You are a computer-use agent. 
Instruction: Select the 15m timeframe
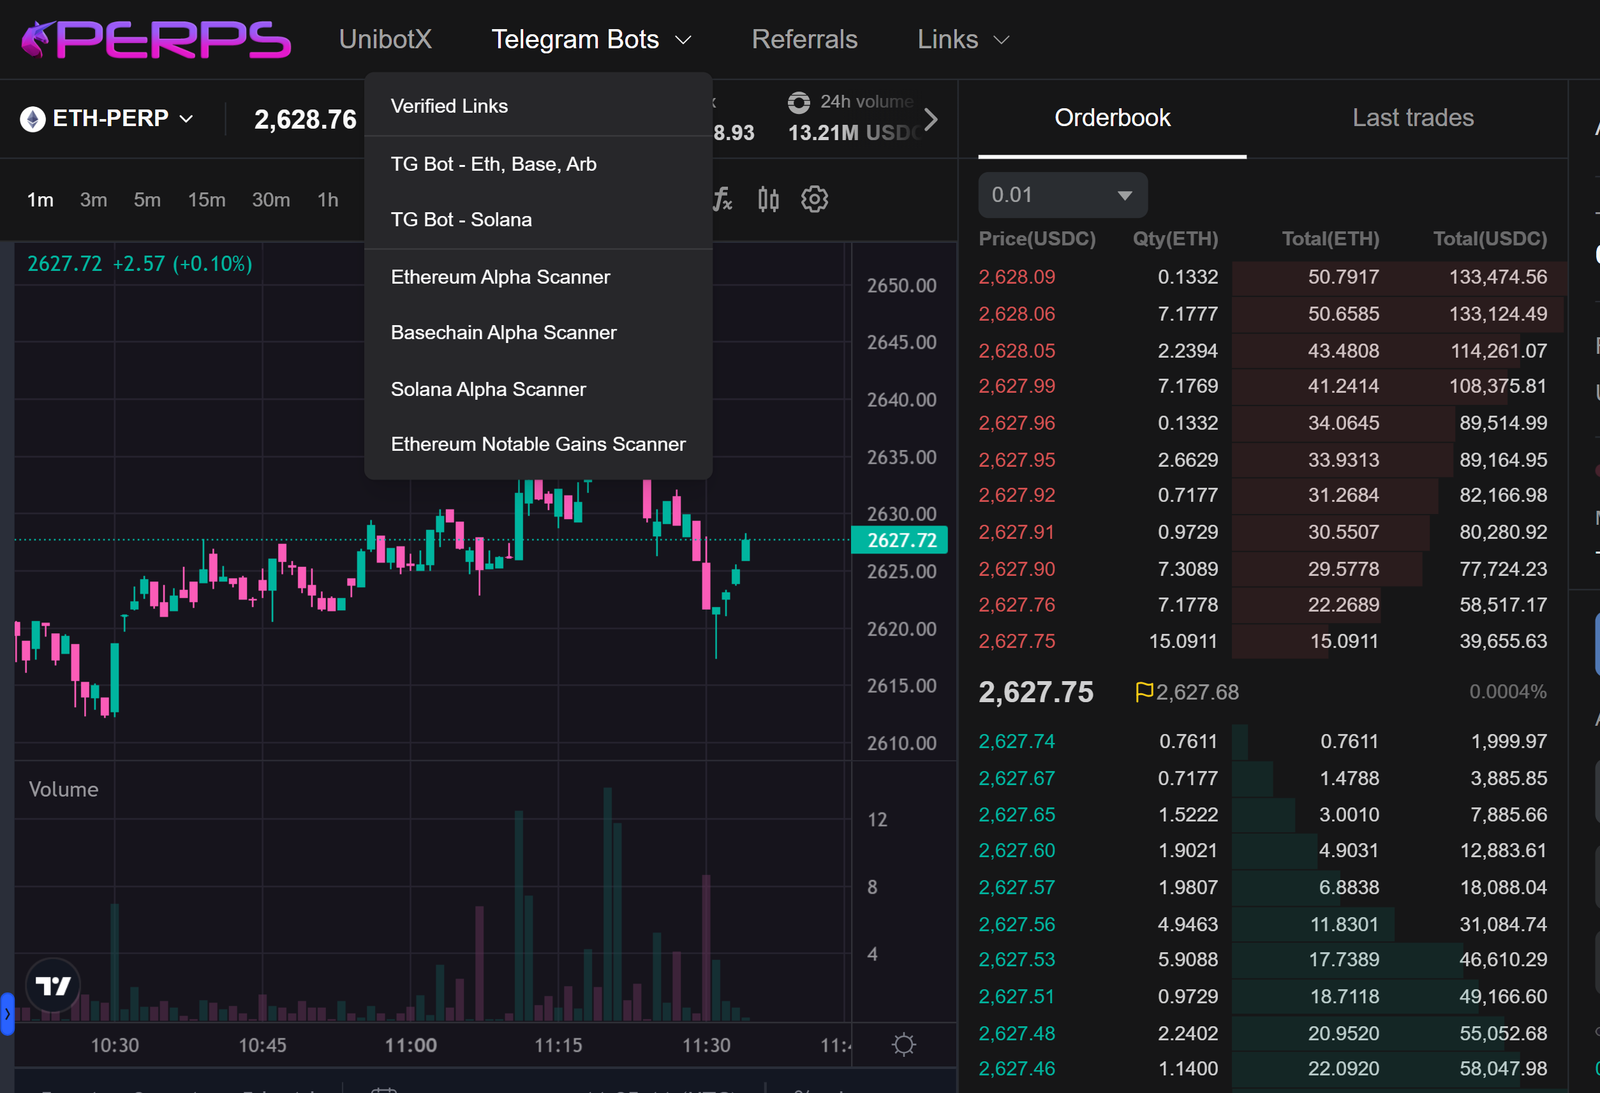click(x=206, y=200)
